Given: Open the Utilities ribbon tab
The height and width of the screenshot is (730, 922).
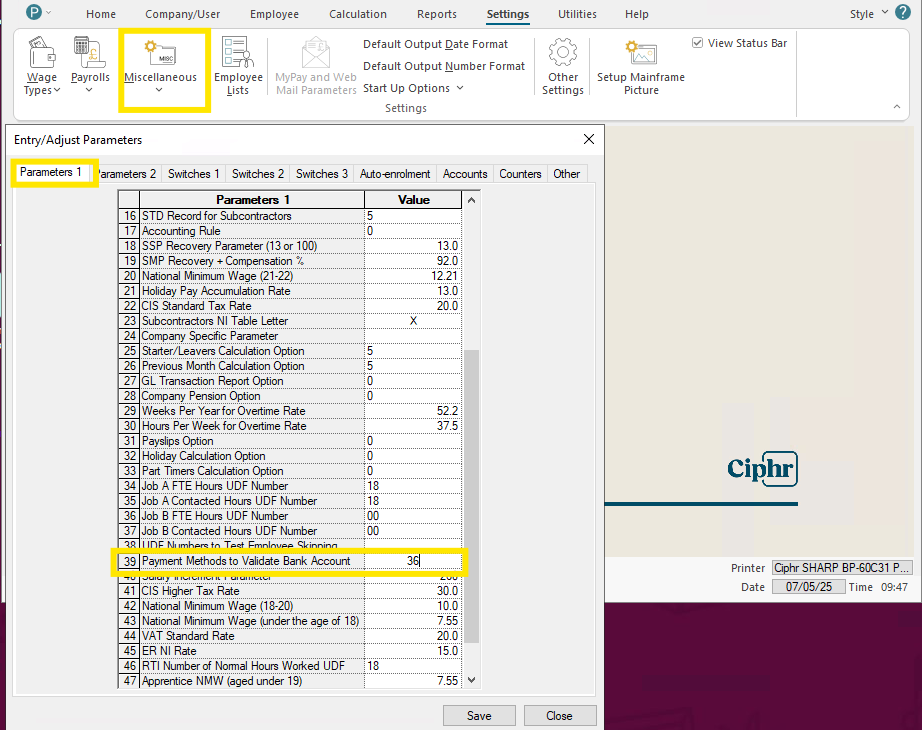Looking at the screenshot, I should (x=577, y=14).
